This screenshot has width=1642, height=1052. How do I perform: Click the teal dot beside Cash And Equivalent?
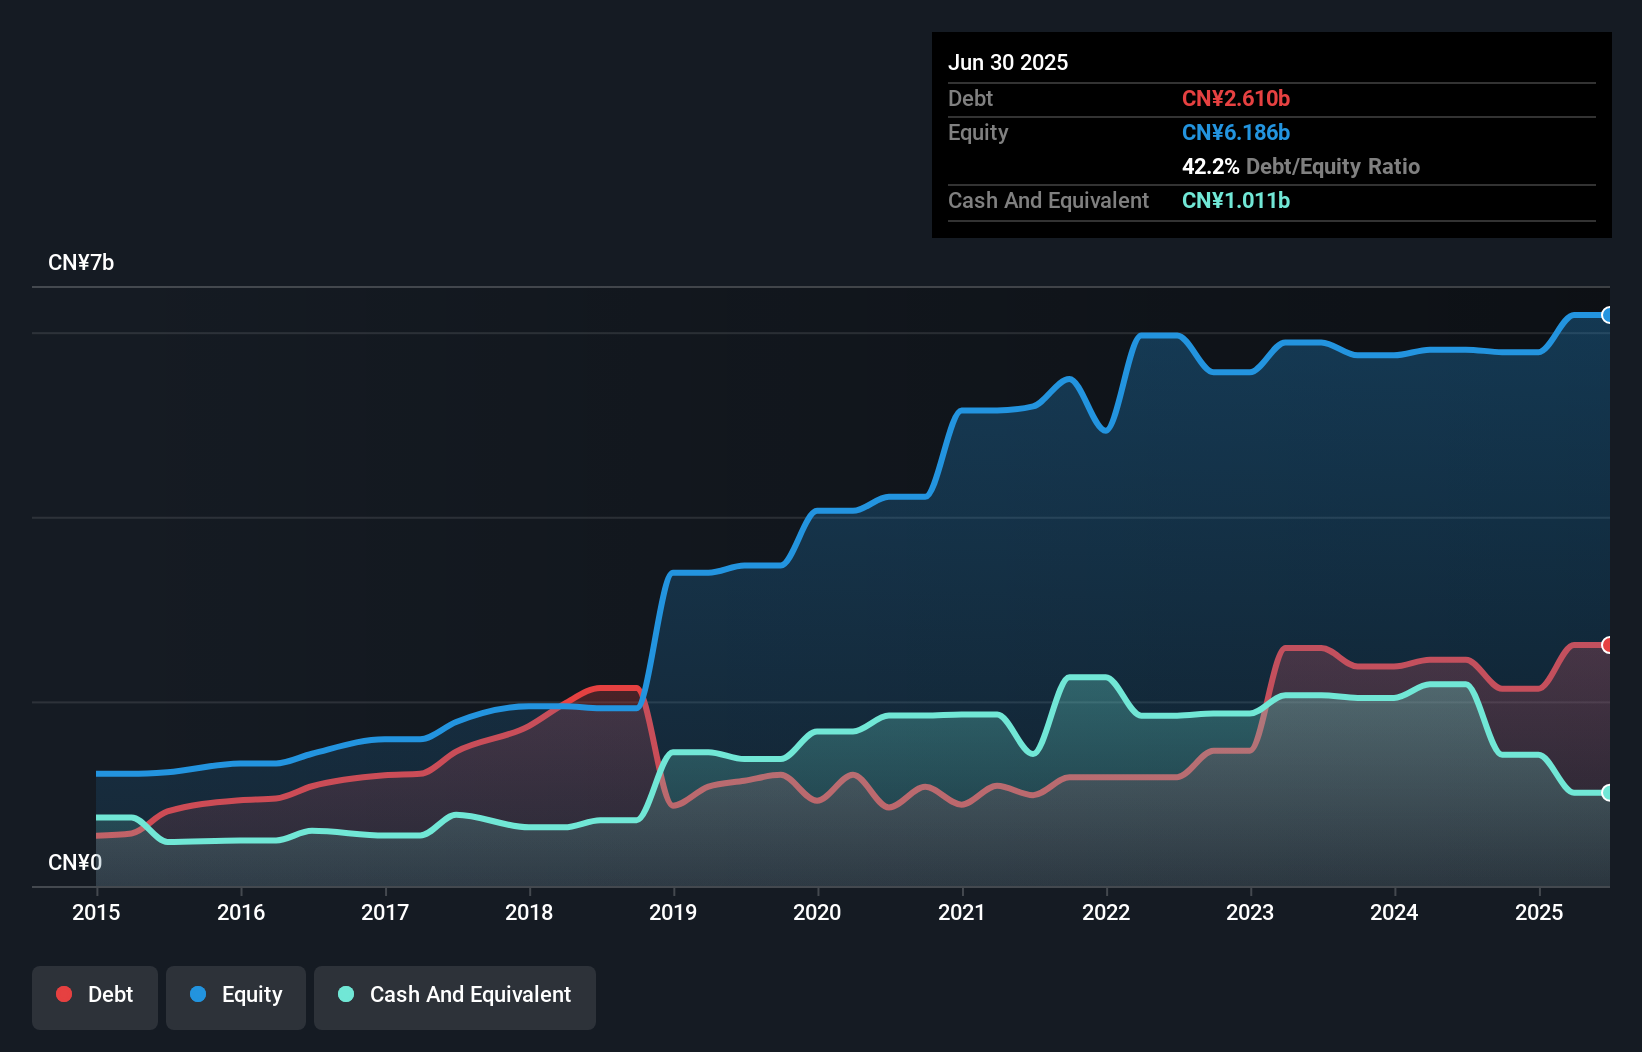pos(346,994)
